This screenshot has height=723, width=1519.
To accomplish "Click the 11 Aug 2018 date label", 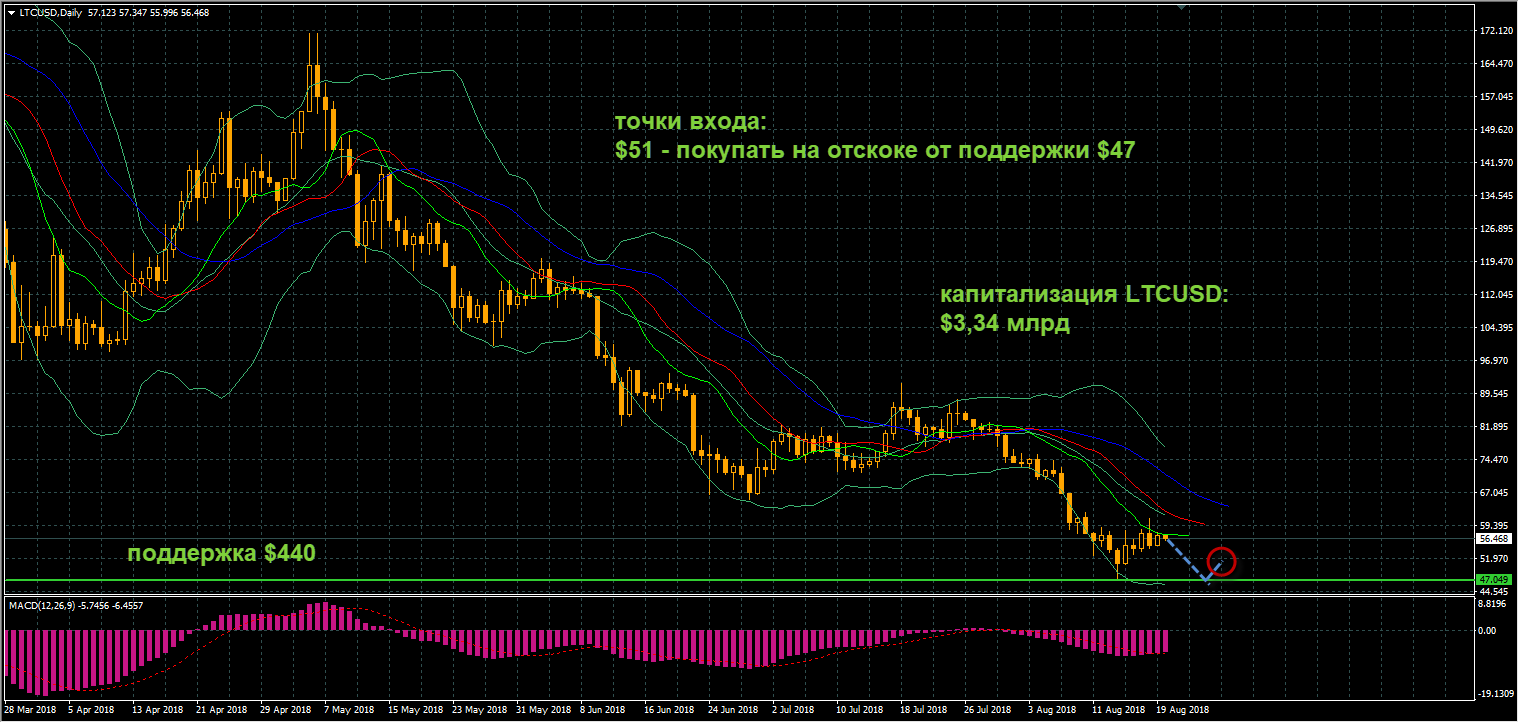I will coord(1118,710).
